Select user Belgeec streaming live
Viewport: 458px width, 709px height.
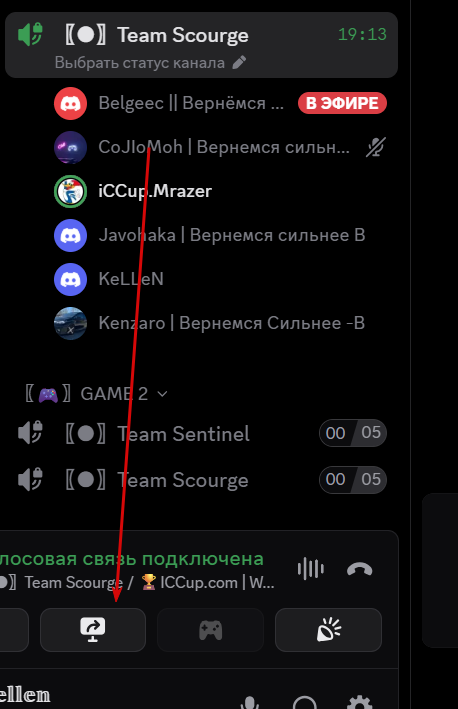[221, 103]
